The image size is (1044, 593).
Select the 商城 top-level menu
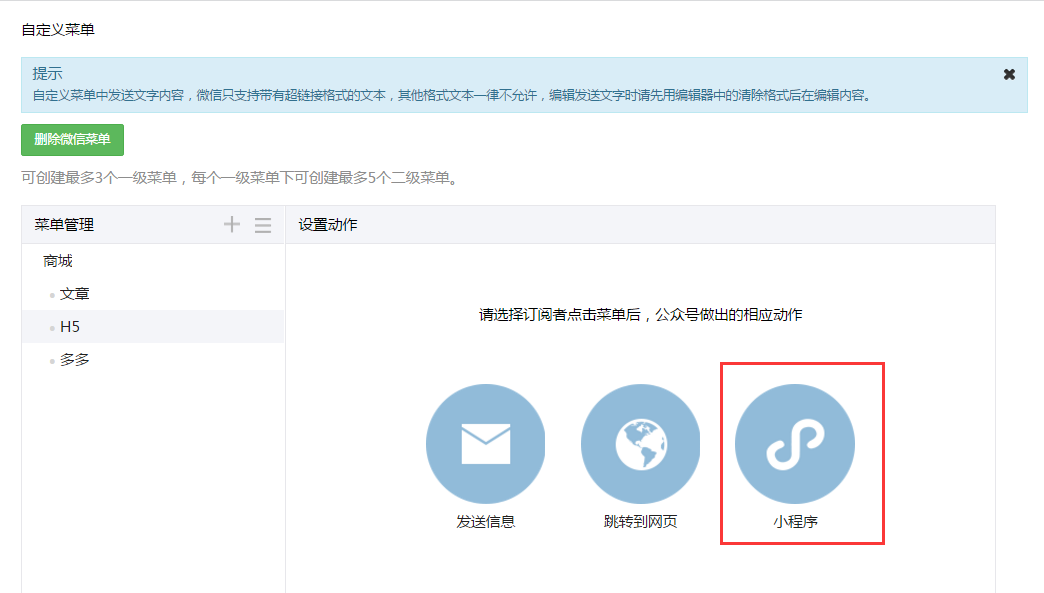58,261
